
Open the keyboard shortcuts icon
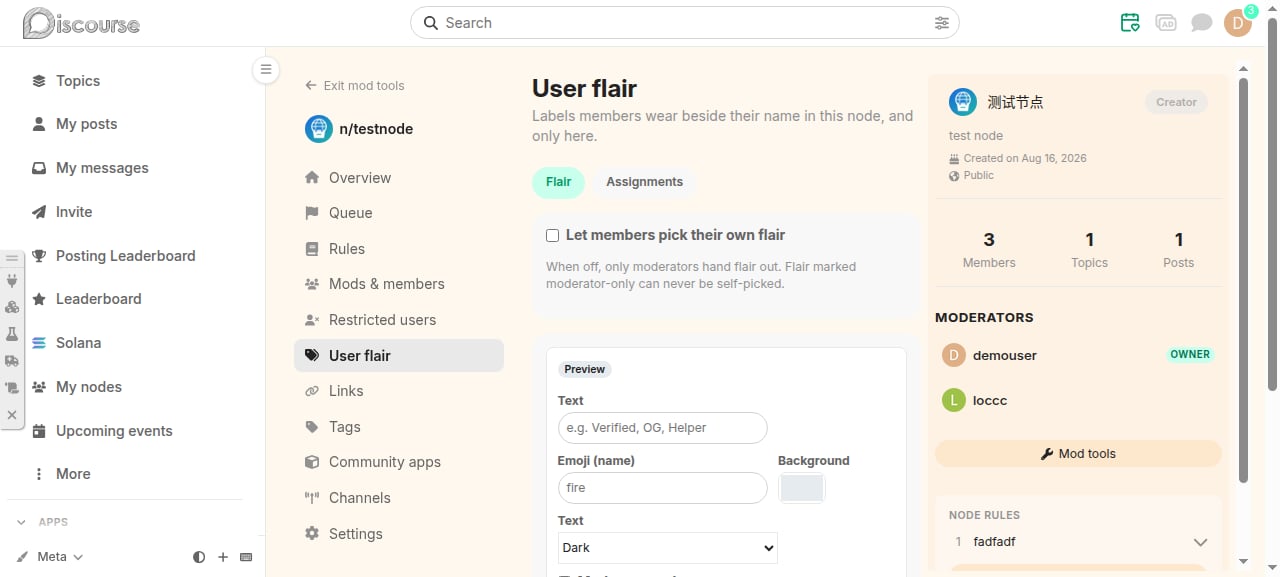coord(246,557)
